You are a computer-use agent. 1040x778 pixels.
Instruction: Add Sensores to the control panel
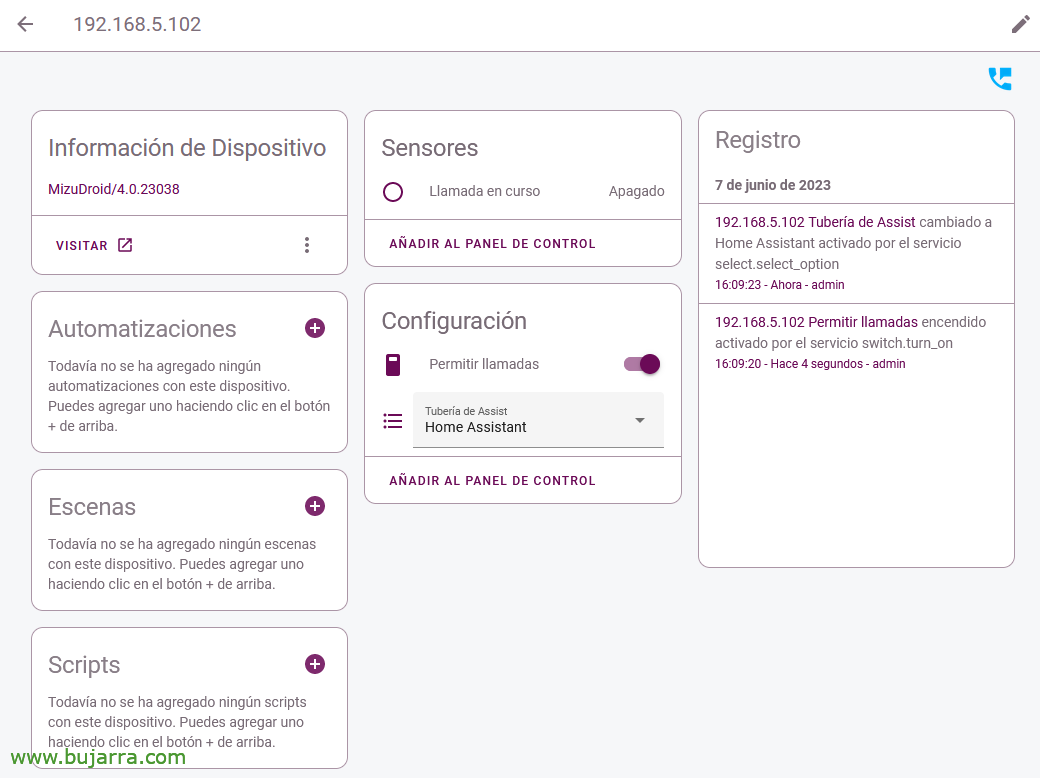coord(492,243)
